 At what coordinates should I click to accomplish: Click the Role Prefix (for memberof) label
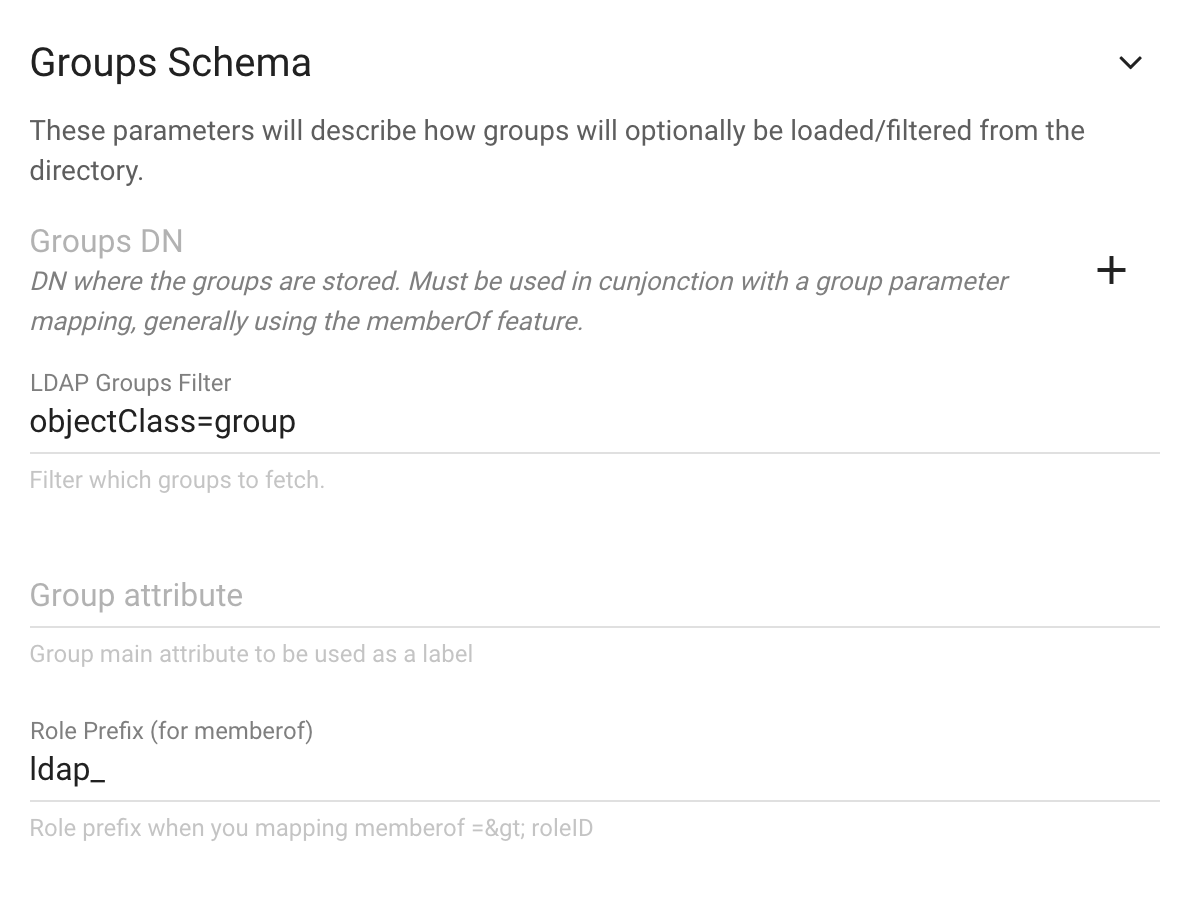click(x=171, y=731)
